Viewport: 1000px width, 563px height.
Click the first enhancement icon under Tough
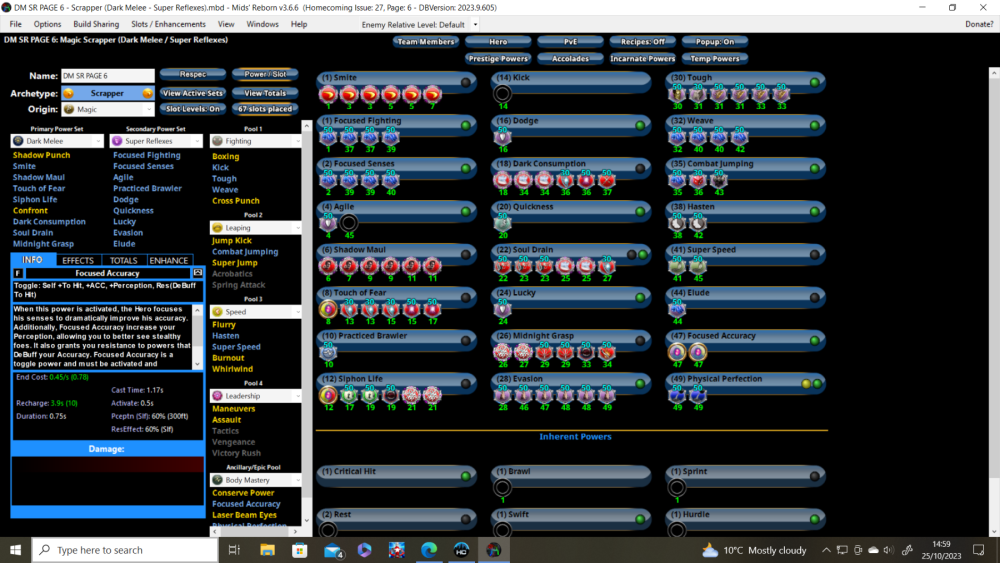click(678, 94)
